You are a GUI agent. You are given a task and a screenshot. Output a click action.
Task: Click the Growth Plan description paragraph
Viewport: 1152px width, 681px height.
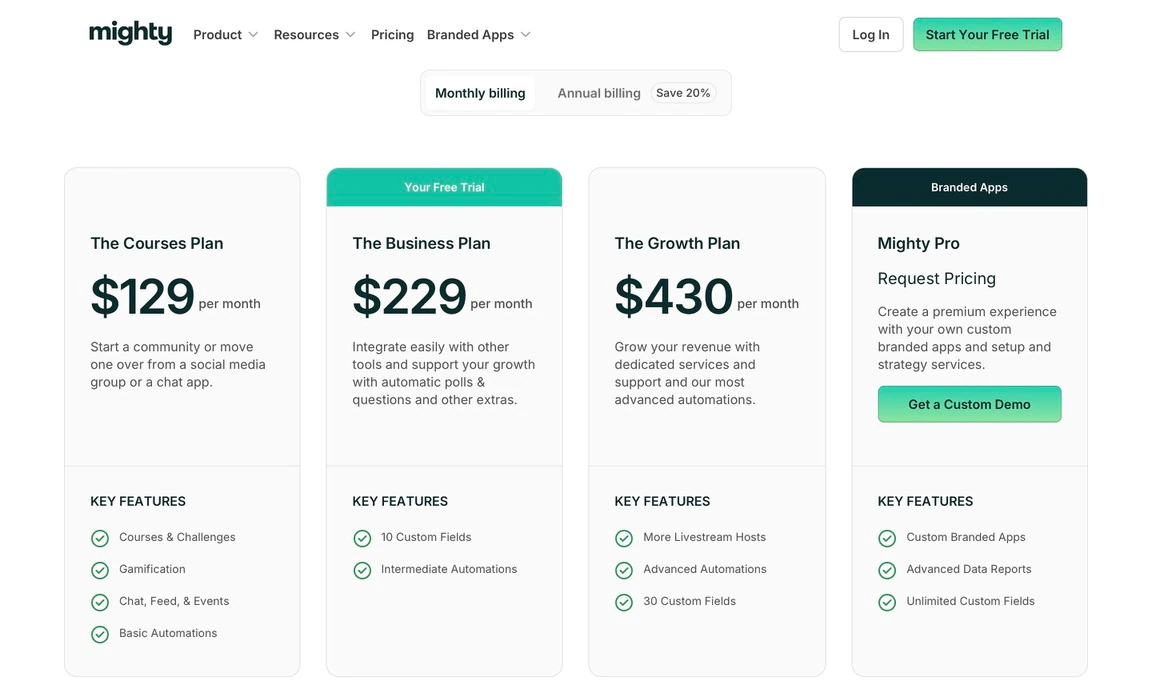pyautogui.click(x=687, y=373)
